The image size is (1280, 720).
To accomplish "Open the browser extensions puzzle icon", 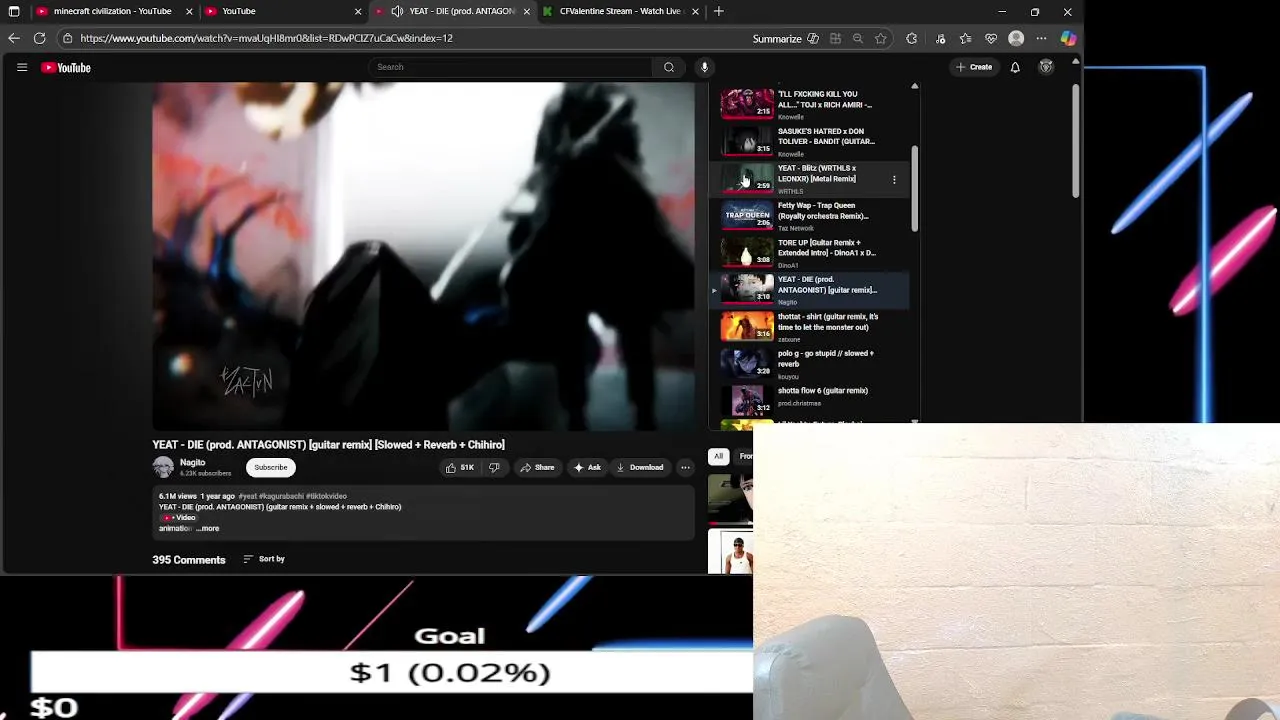I will click(911, 38).
